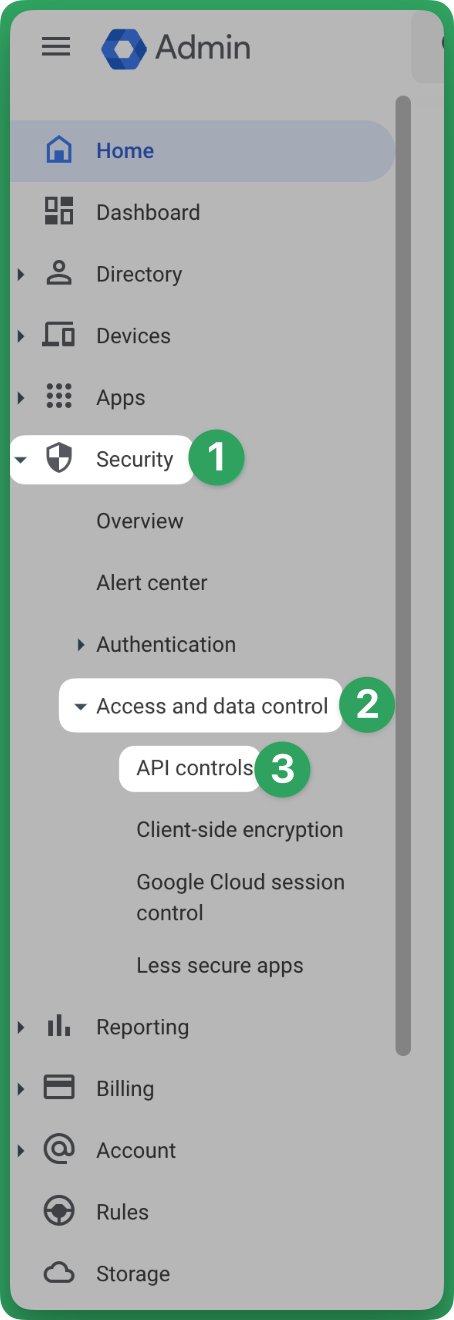Image resolution: width=454 pixels, height=1320 pixels.
Task: Select the Home house icon
Action: [60, 150]
